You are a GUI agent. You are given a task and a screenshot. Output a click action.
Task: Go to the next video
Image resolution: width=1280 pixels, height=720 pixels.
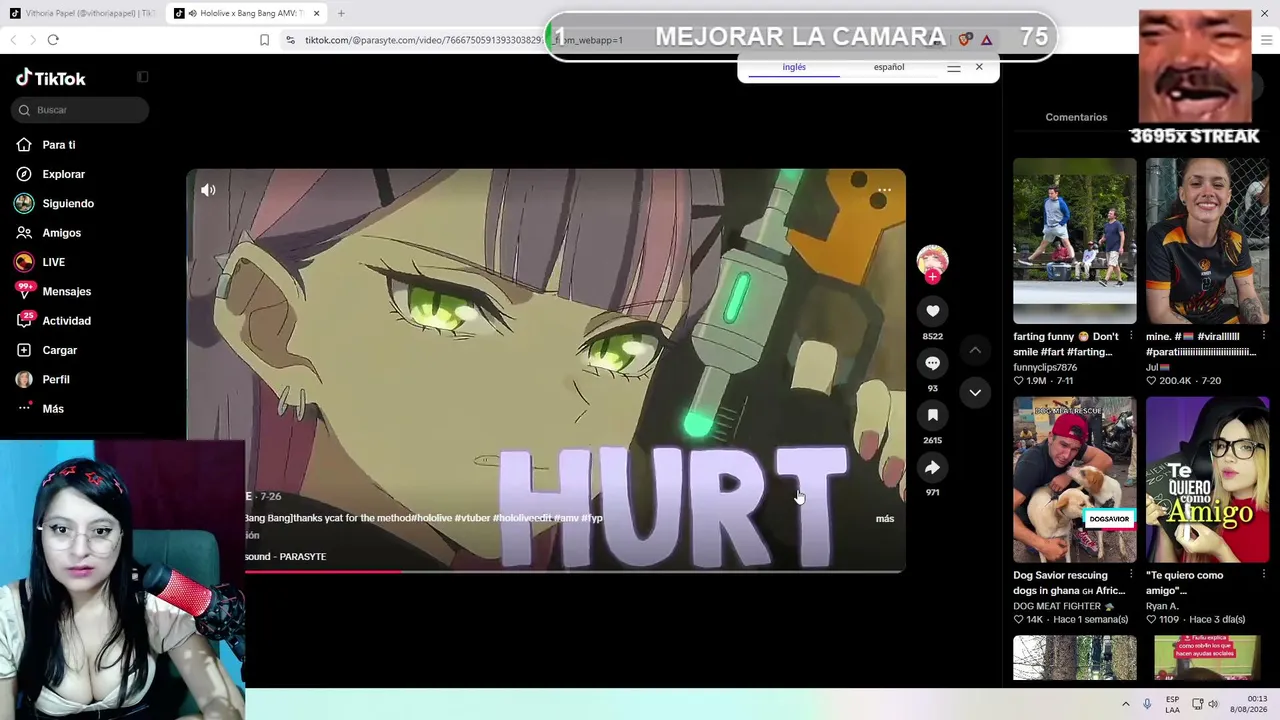(975, 392)
